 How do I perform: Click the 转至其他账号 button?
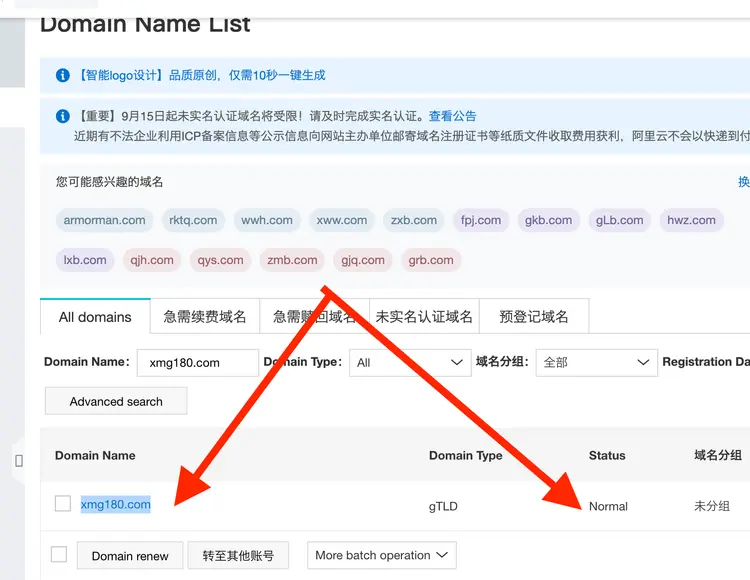click(238, 556)
